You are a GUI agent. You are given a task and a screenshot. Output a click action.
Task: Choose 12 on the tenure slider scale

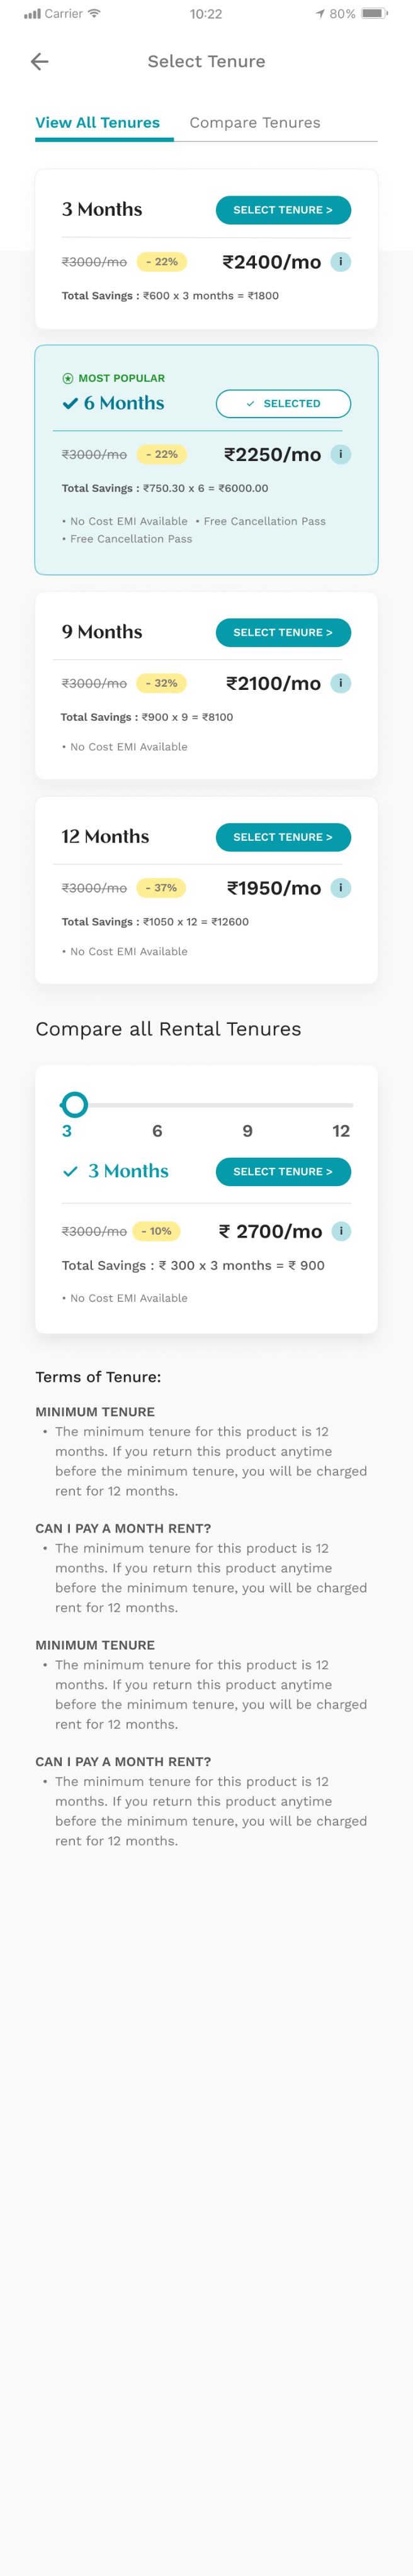341,1131
